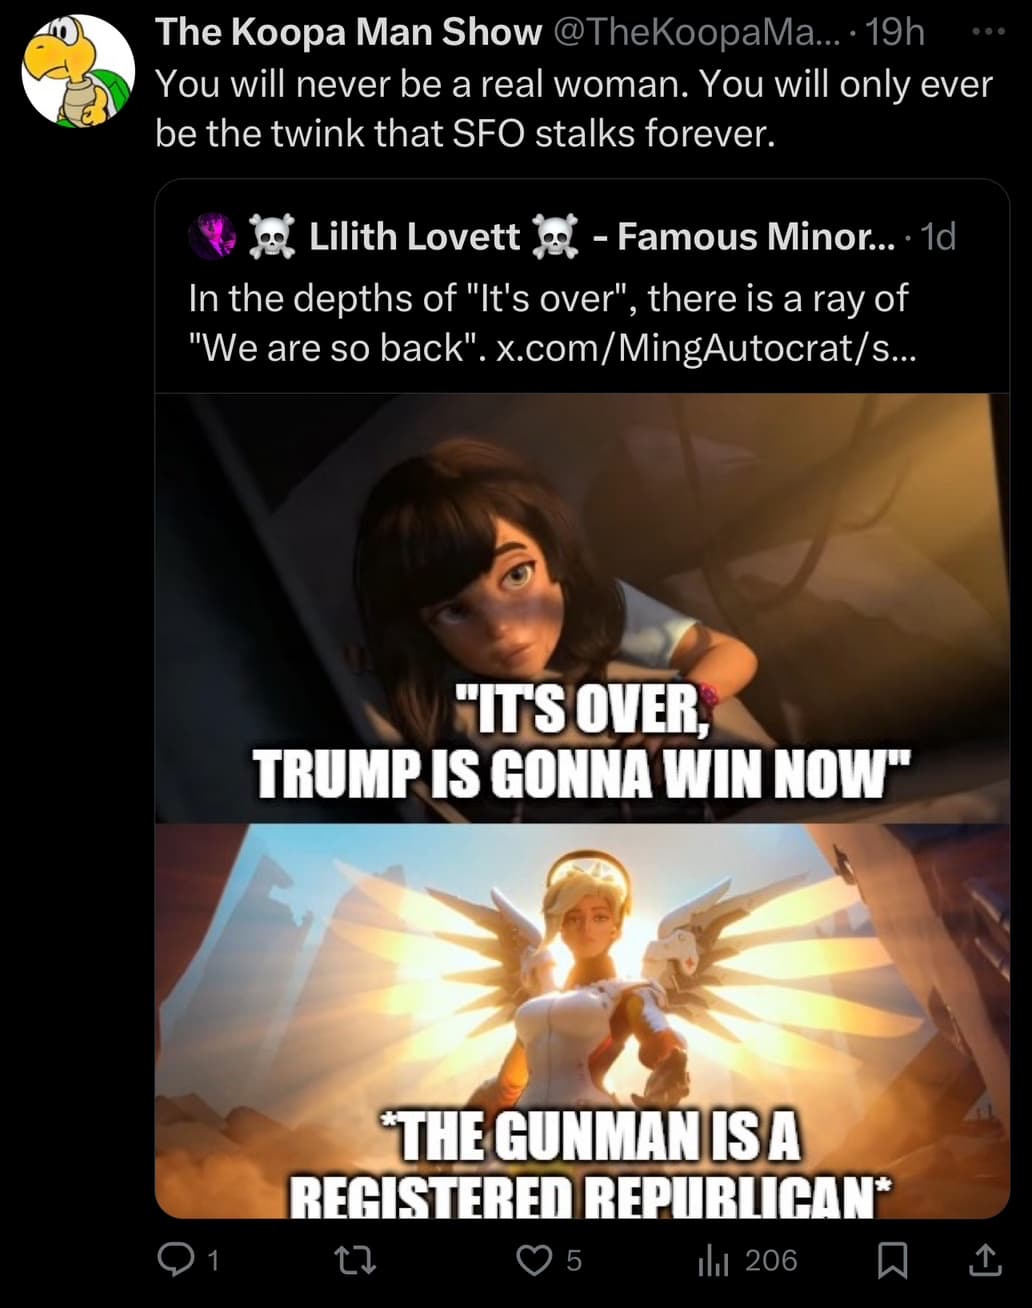View post analytics bar chart icon

pos(712,1260)
